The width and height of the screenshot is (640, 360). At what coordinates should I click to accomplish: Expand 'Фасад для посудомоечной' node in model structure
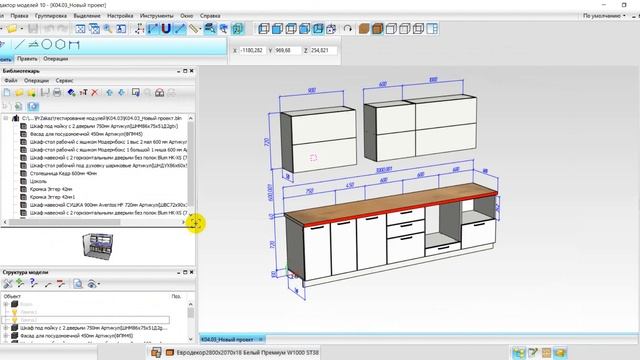click(6, 336)
